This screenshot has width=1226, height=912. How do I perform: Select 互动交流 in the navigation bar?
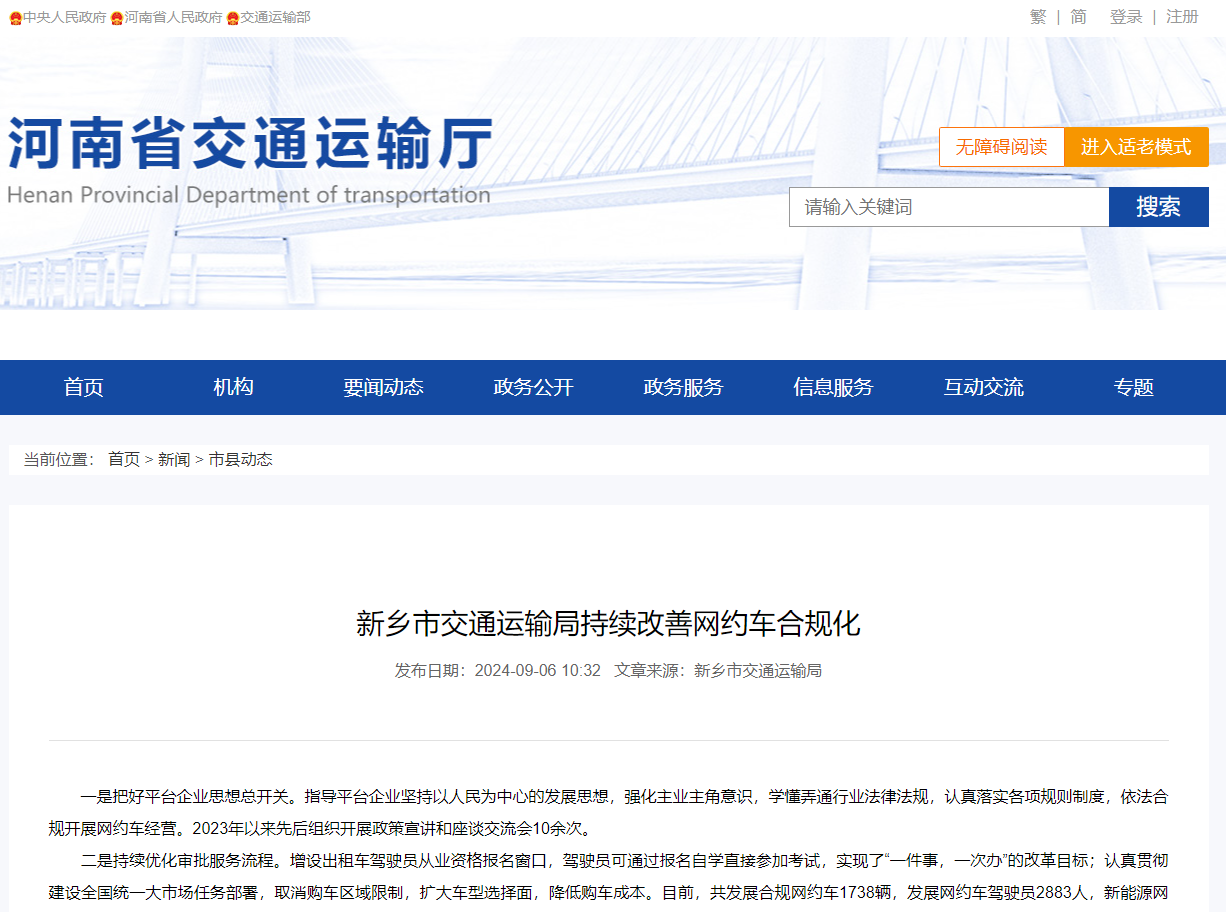[984, 388]
